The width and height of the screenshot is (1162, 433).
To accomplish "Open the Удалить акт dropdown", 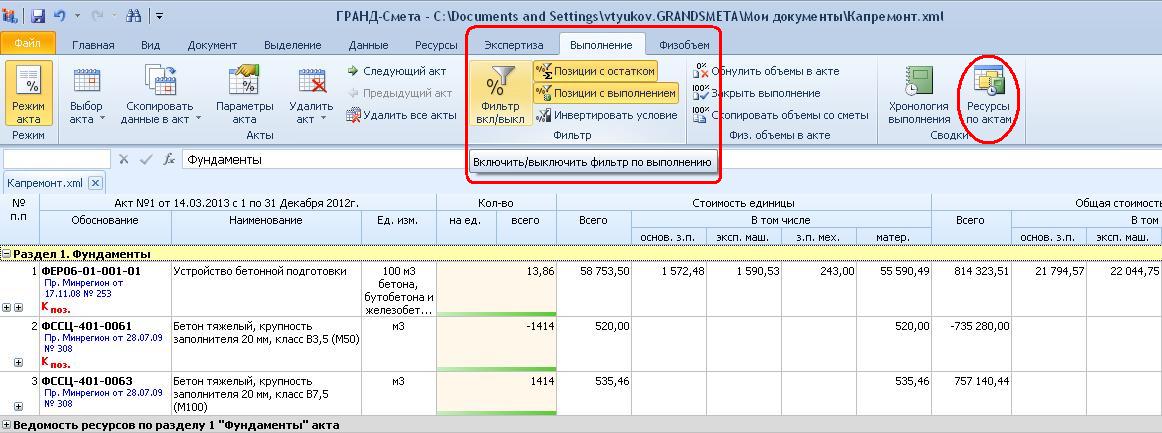I will (311, 94).
